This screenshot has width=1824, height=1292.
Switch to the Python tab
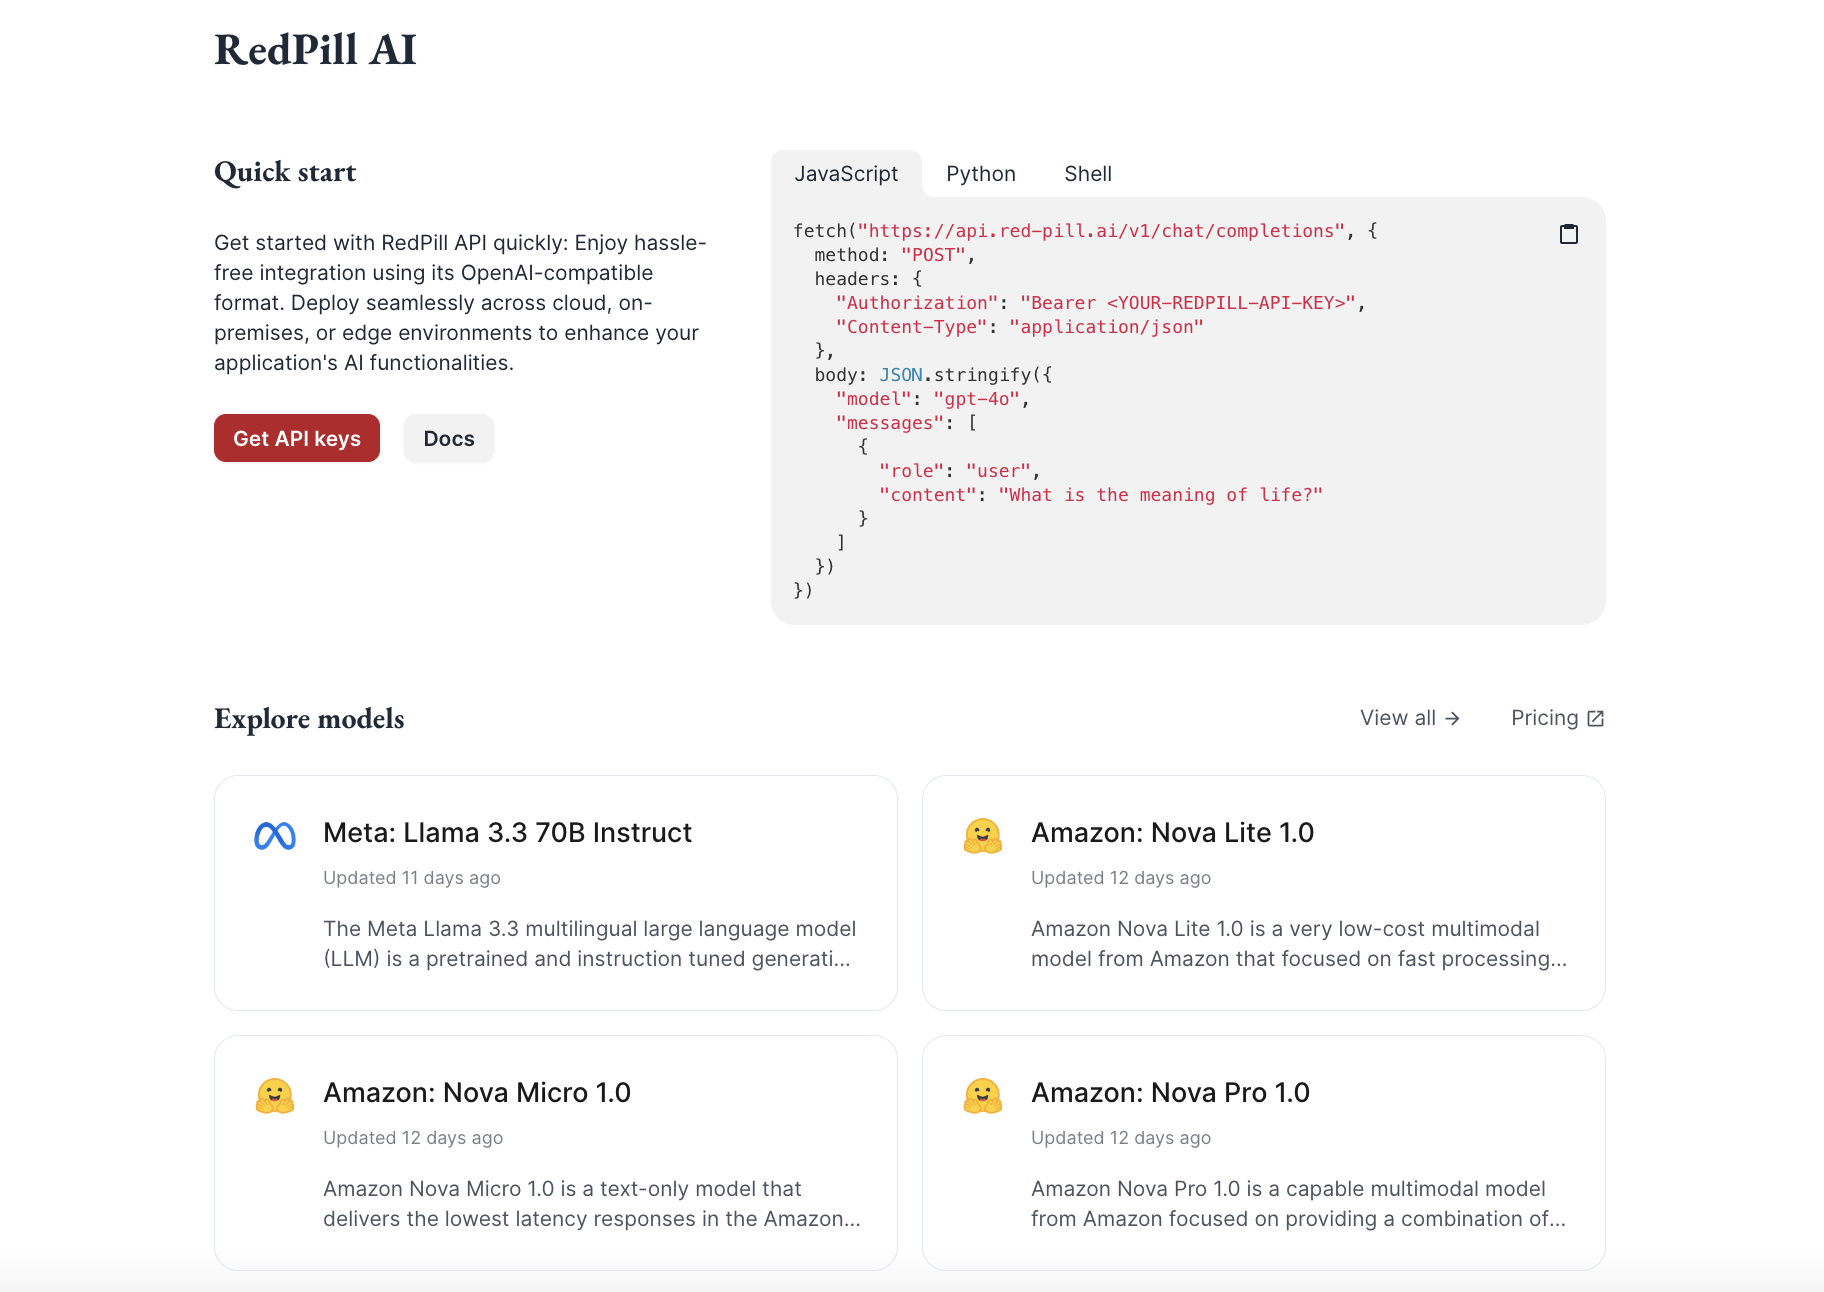click(x=981, y=174)
